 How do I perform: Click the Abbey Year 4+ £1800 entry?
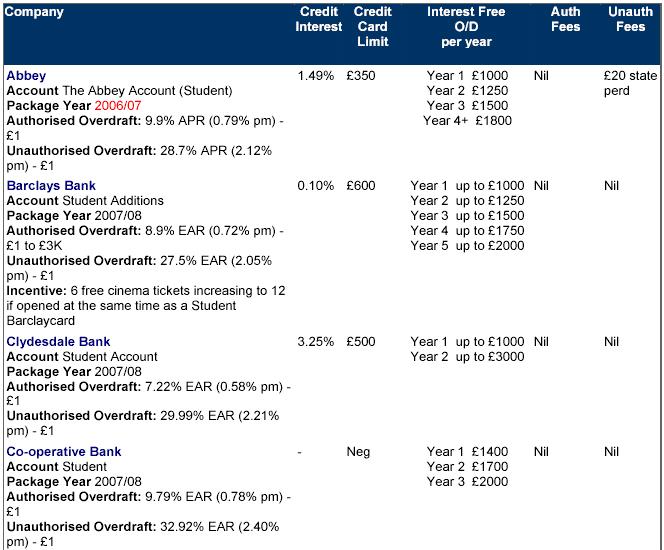coord(467,121)
